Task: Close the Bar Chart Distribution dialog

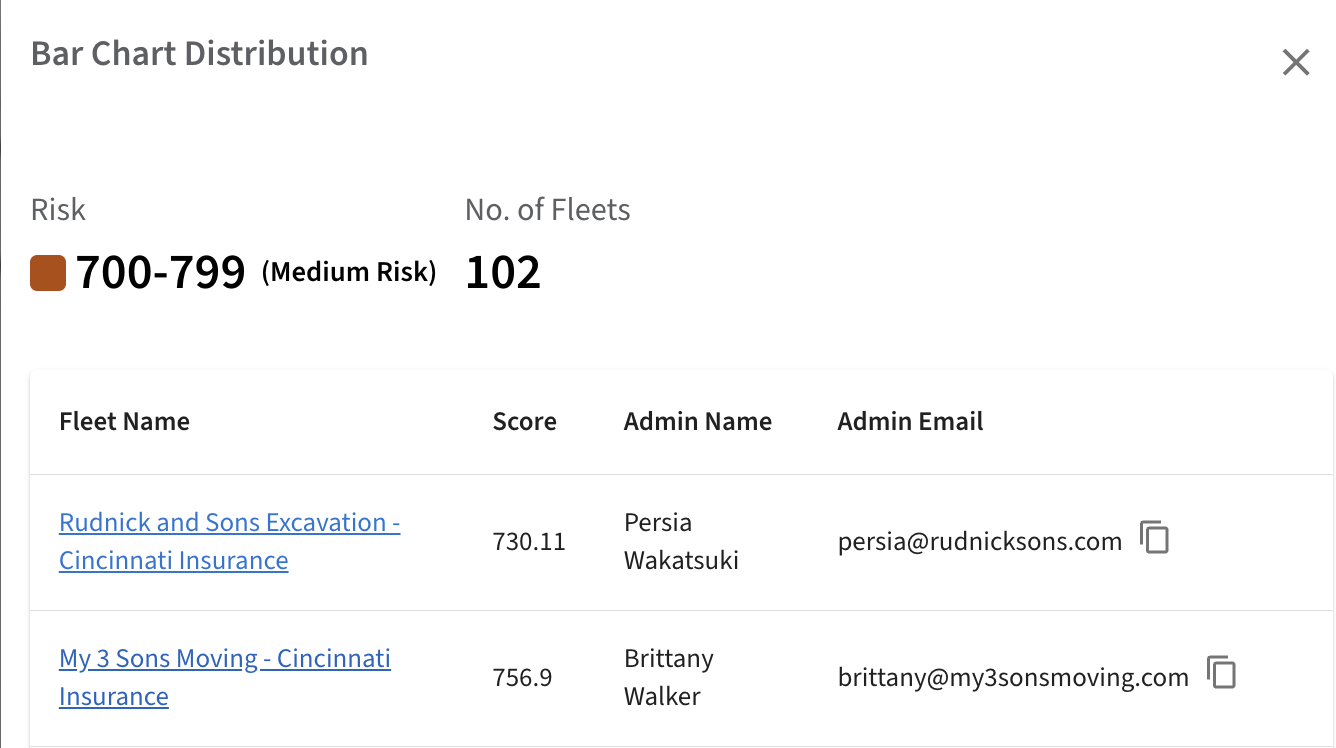Action: coord(1295,63)
